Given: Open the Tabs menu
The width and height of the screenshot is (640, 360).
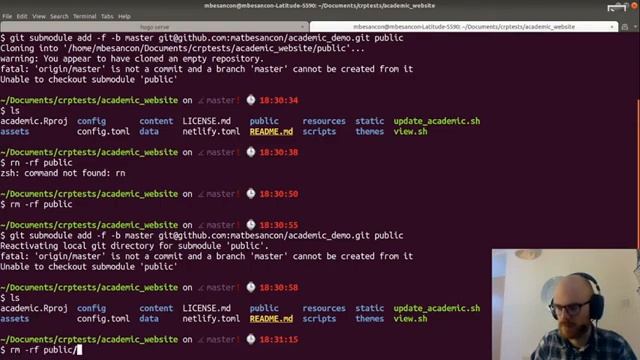Looking at the screenshot, I should pyautogui.click(x=107, y=16).
